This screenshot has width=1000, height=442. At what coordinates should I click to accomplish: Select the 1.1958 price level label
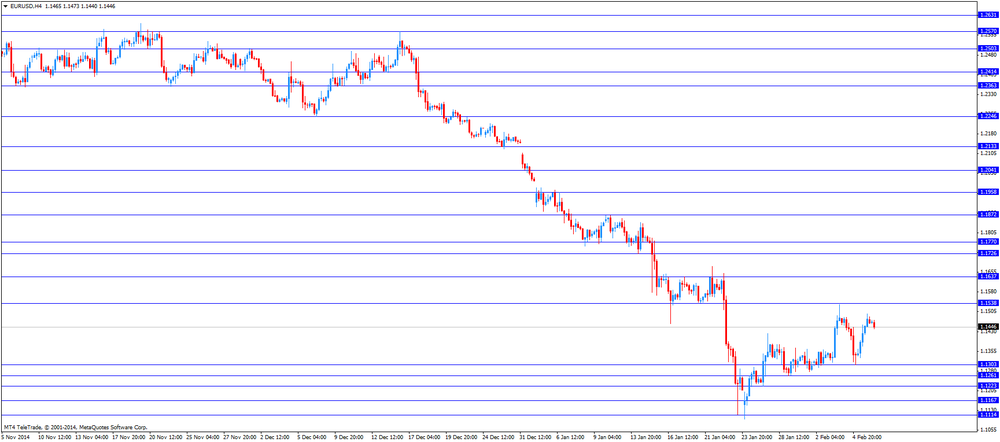click(987, 192)
